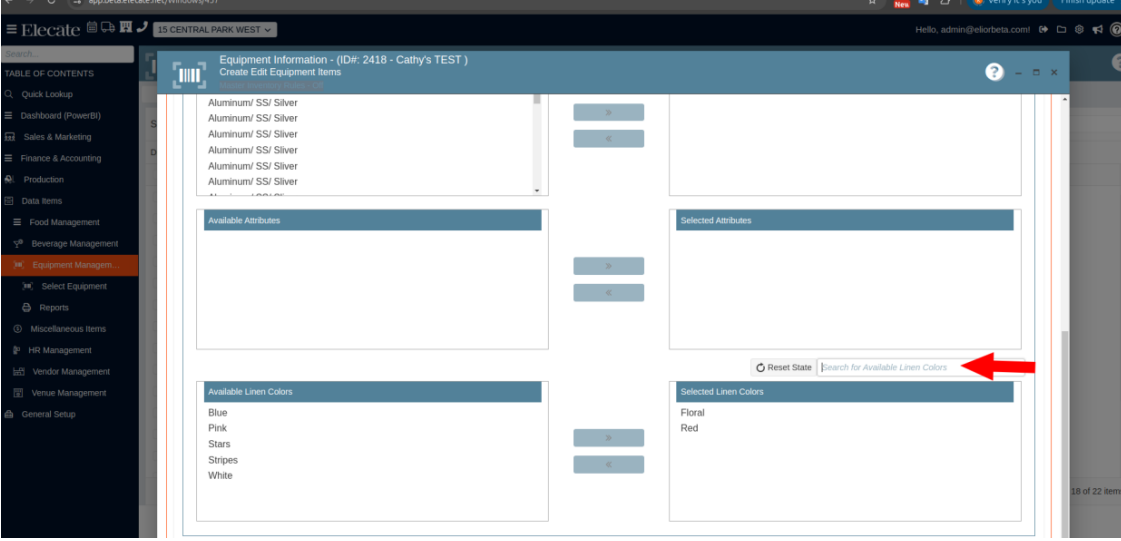
Task: Click the building icon in header
Action: click(x=126, y=28)
